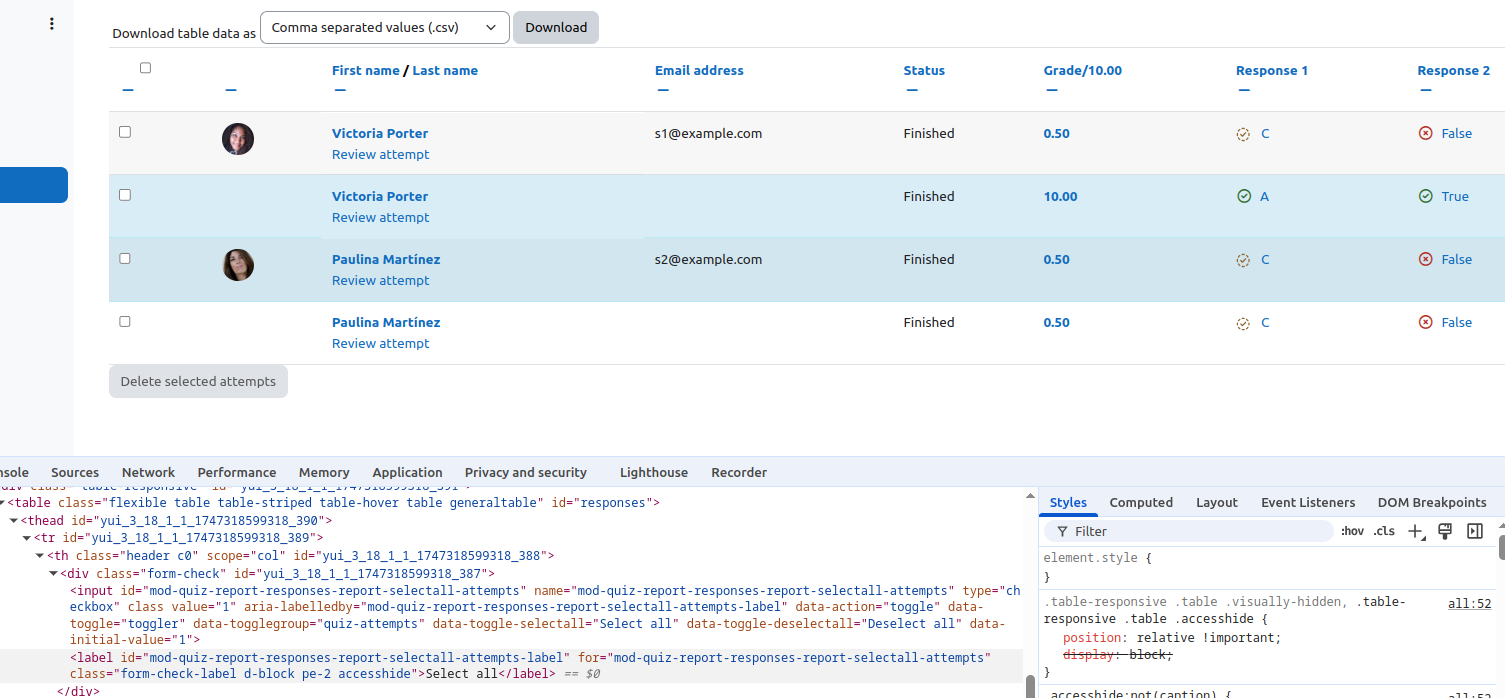Open Paulina Martínez's profile picture

[238, 265]
